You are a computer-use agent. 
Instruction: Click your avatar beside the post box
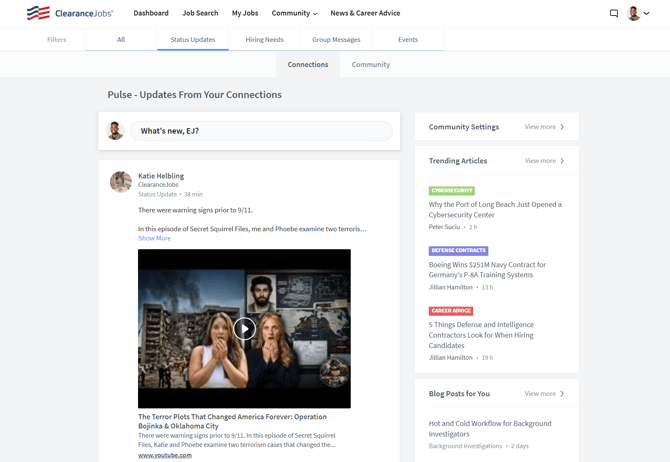tap(115, 131)
